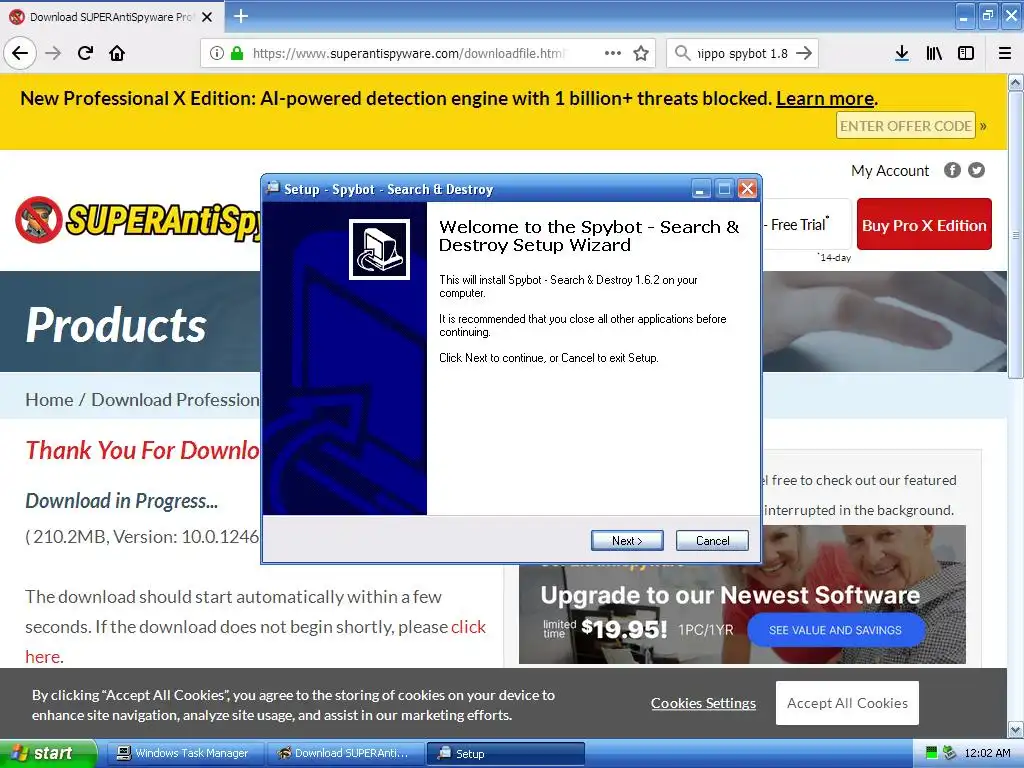Follow the Learn more link in banner
The height and width of the screenshot is (768, 1024).
click(x=825, y=99)
